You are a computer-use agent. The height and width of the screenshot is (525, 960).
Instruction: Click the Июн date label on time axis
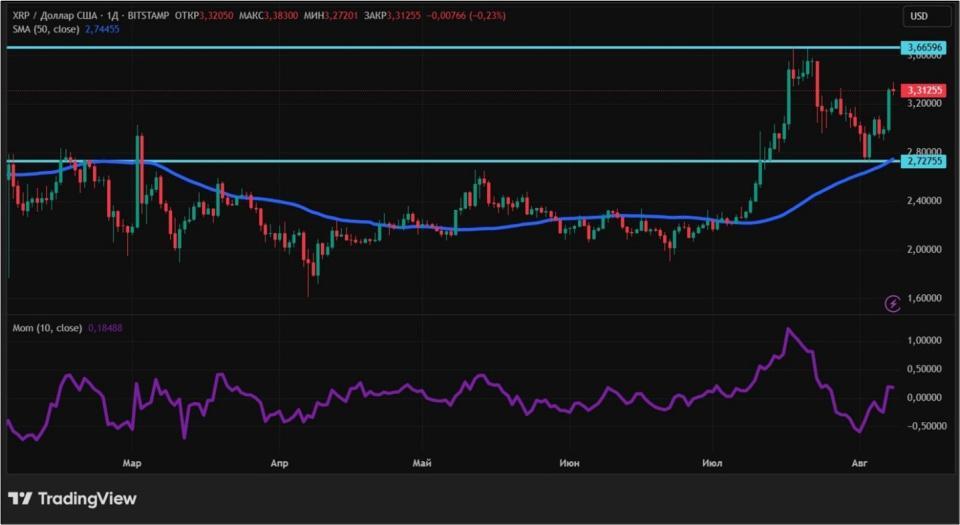pyautogui.click(x=569, y=464)
